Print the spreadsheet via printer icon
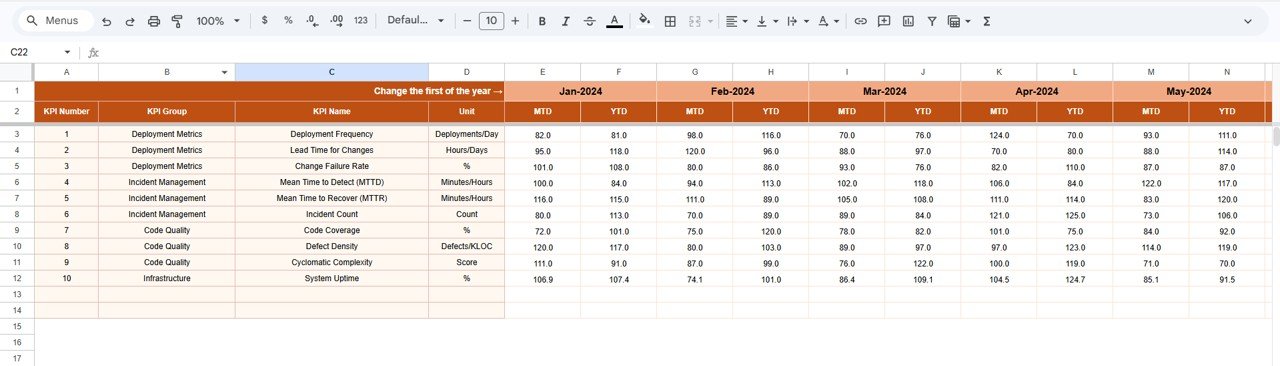This screenshot has width=1280, height=366. click(154, 21)
